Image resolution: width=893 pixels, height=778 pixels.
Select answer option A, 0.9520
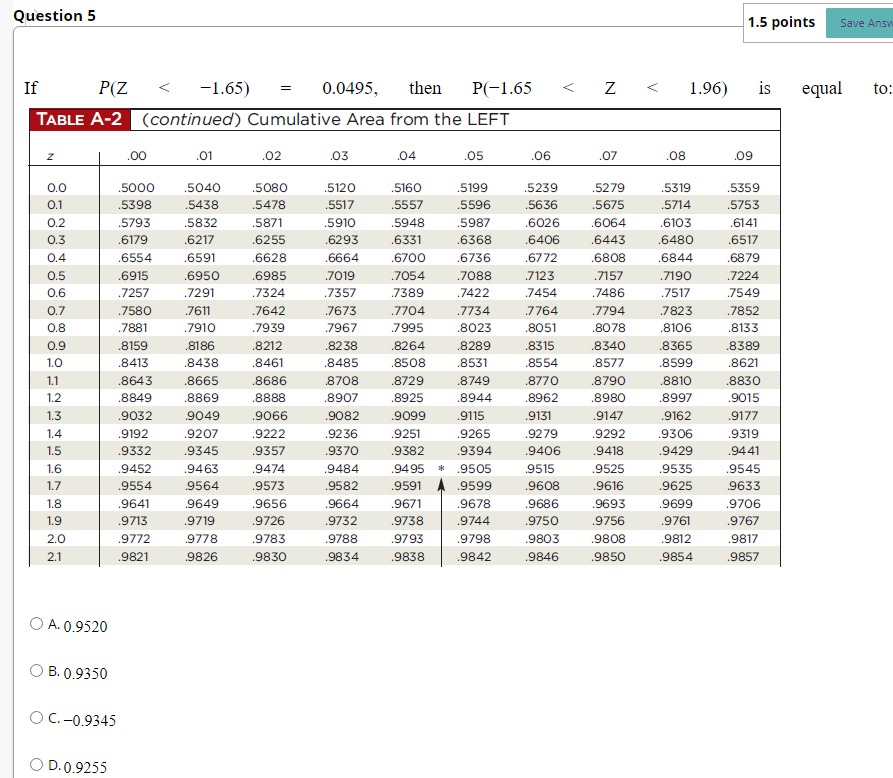tap(36, 625)
